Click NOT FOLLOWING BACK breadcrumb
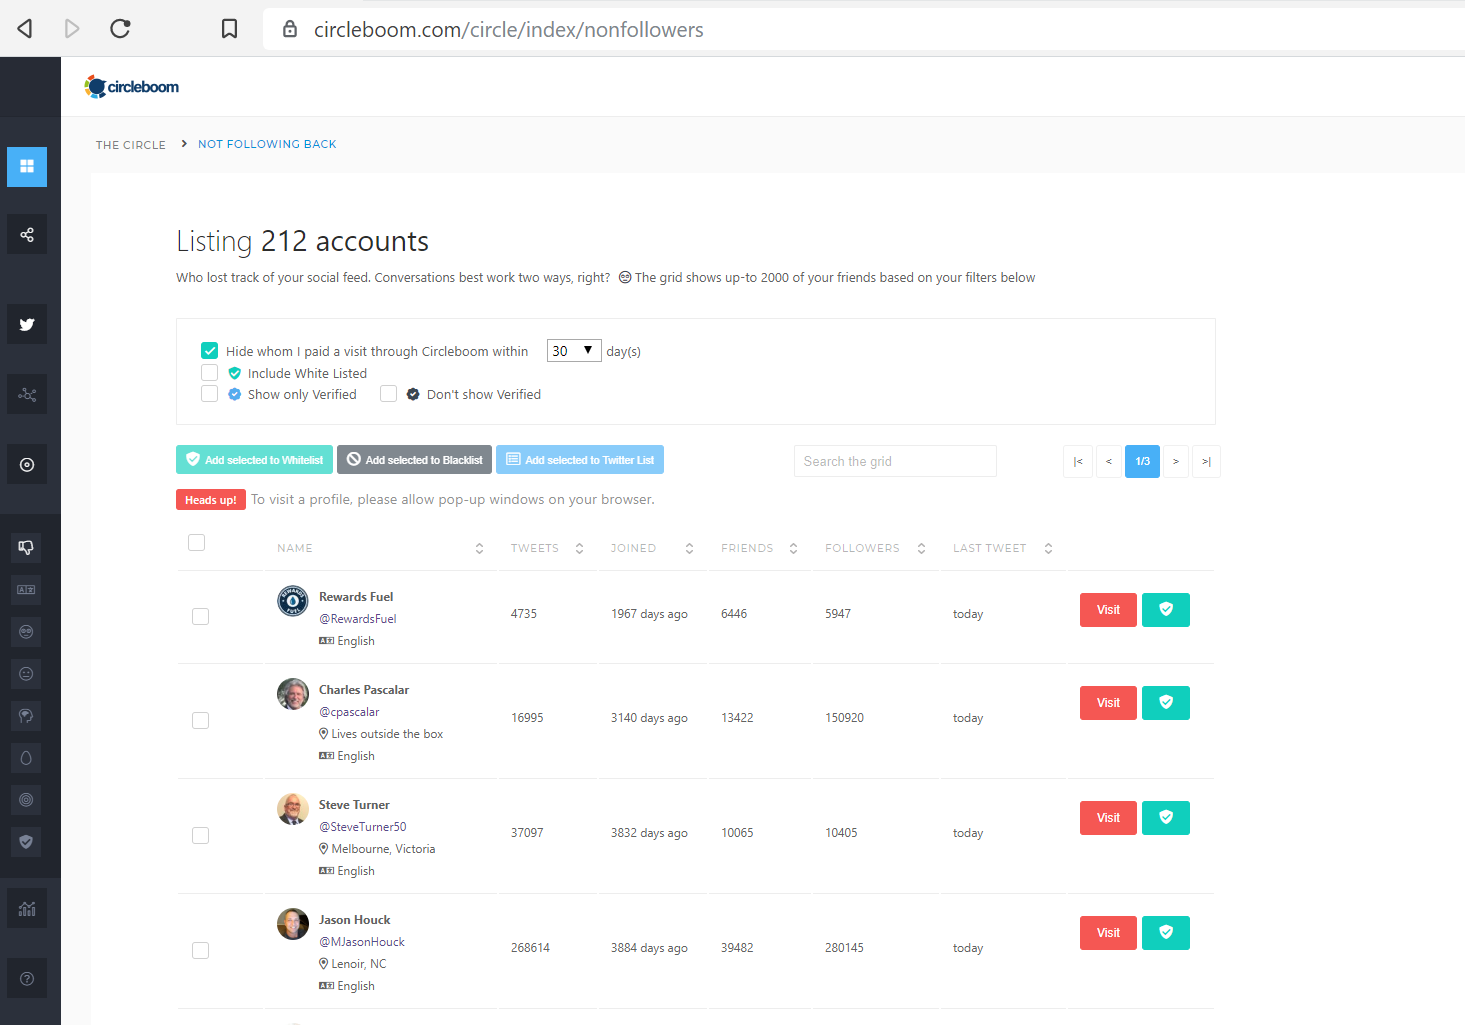The image size is (1465, 1025). [x=267, y=144]
